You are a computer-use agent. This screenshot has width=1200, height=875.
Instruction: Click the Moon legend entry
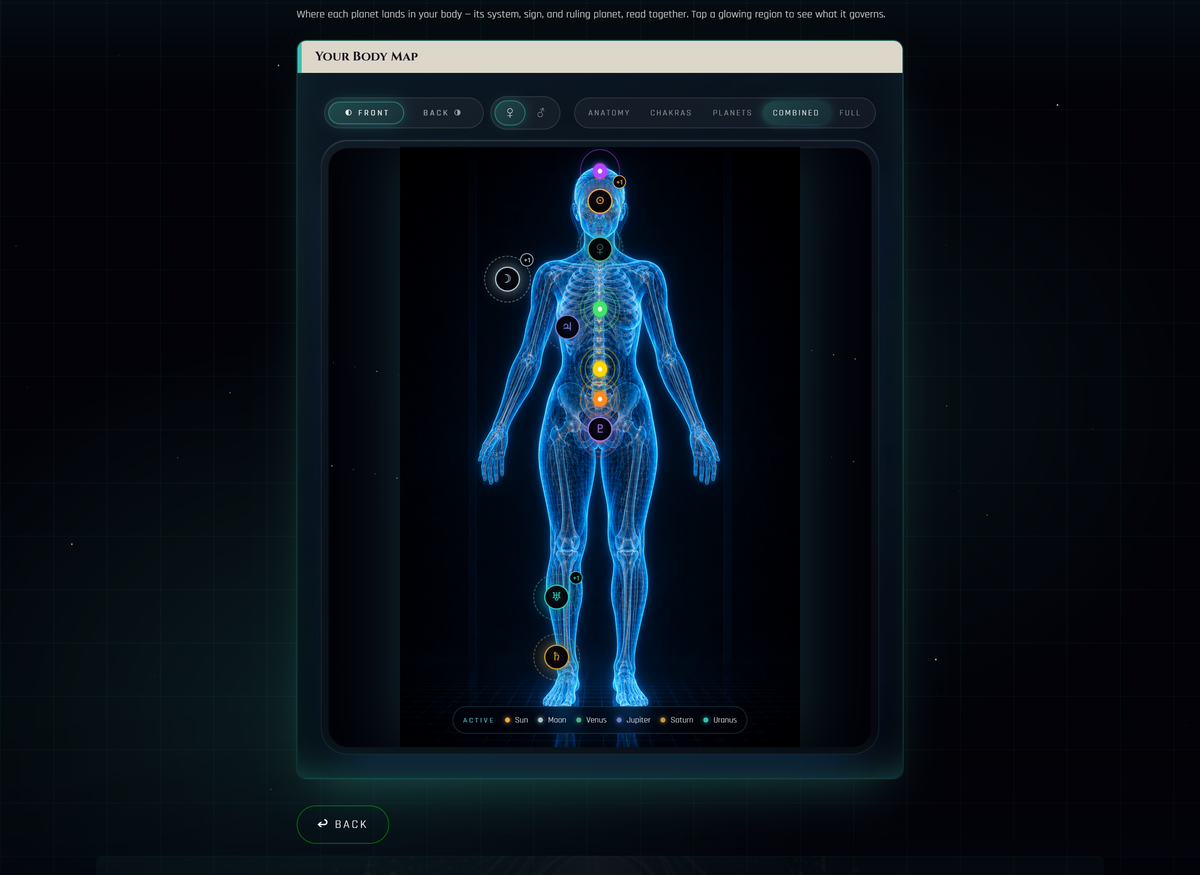tap(552, 720)
